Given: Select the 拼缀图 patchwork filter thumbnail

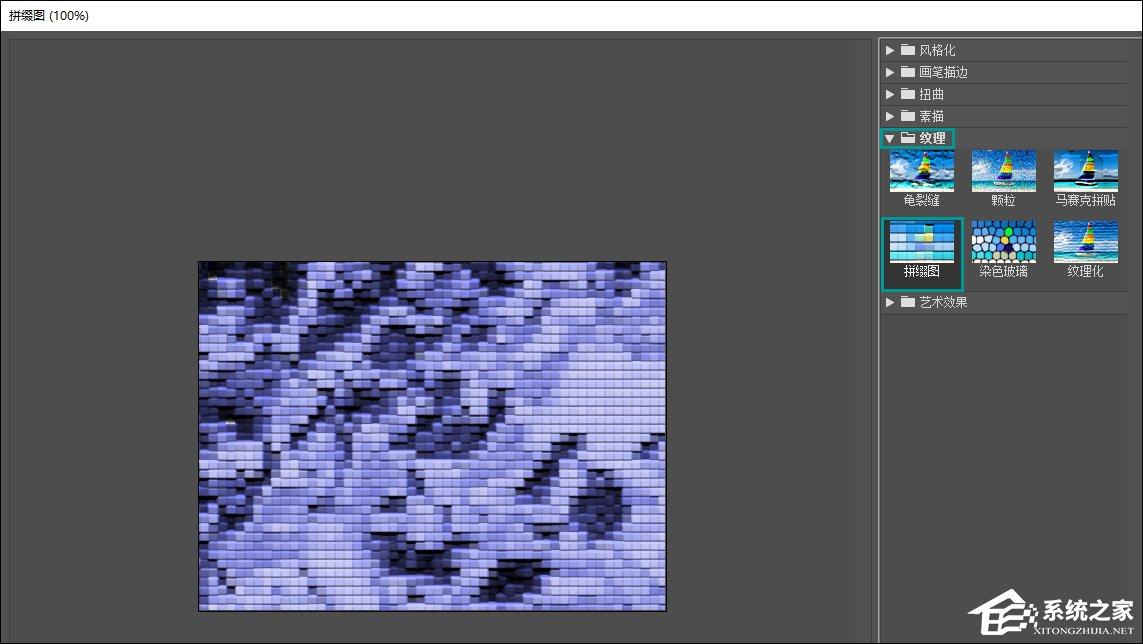Looking at the screenshot, I should (x=921, y=242).
